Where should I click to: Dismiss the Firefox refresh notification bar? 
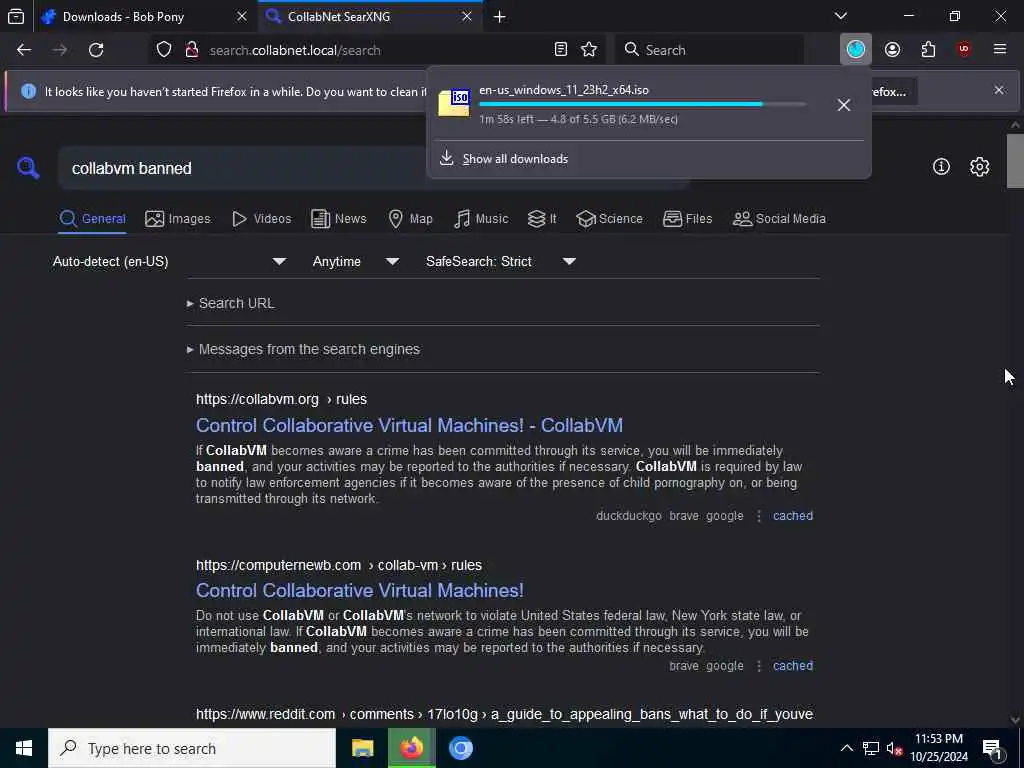pos(999,90)
